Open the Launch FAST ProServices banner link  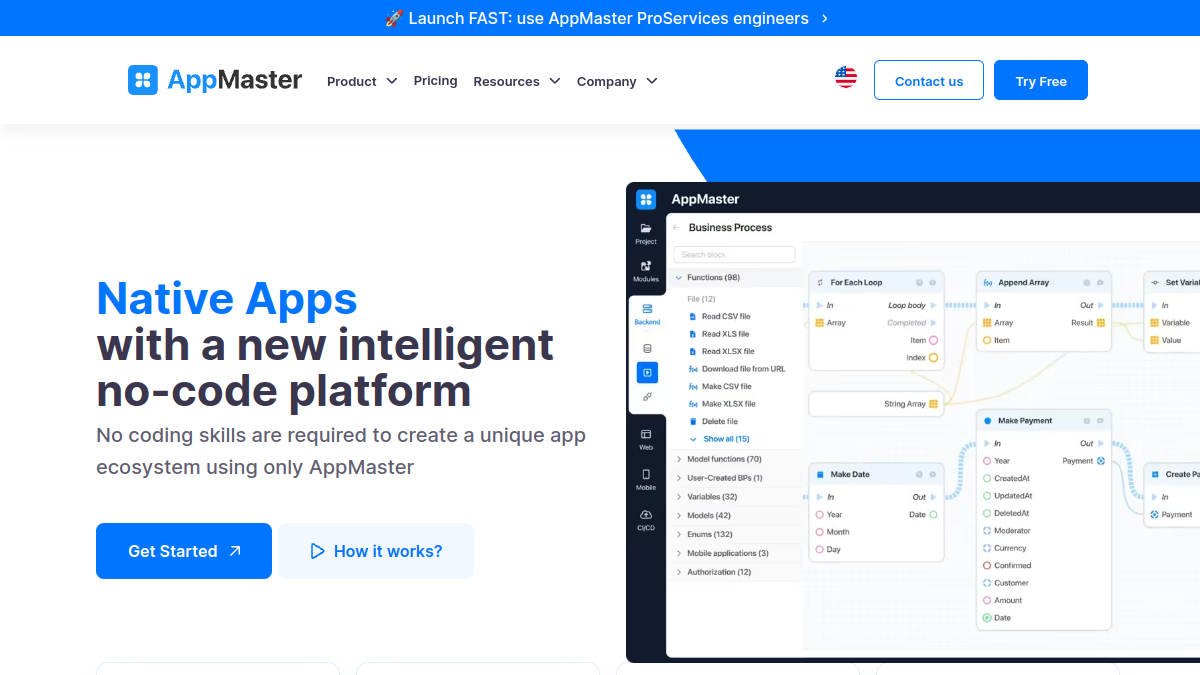click(x=607, y=18)
